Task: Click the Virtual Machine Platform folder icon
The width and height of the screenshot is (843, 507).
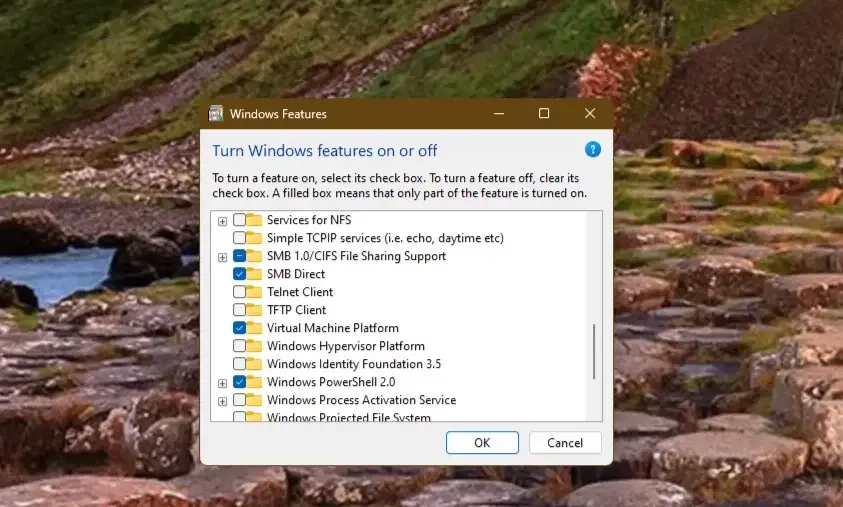Action: (x=254, y=328)
